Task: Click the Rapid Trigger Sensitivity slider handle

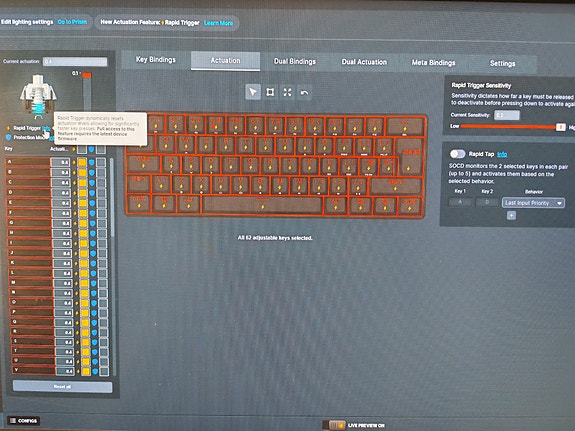Action: (x=560, y=127)
